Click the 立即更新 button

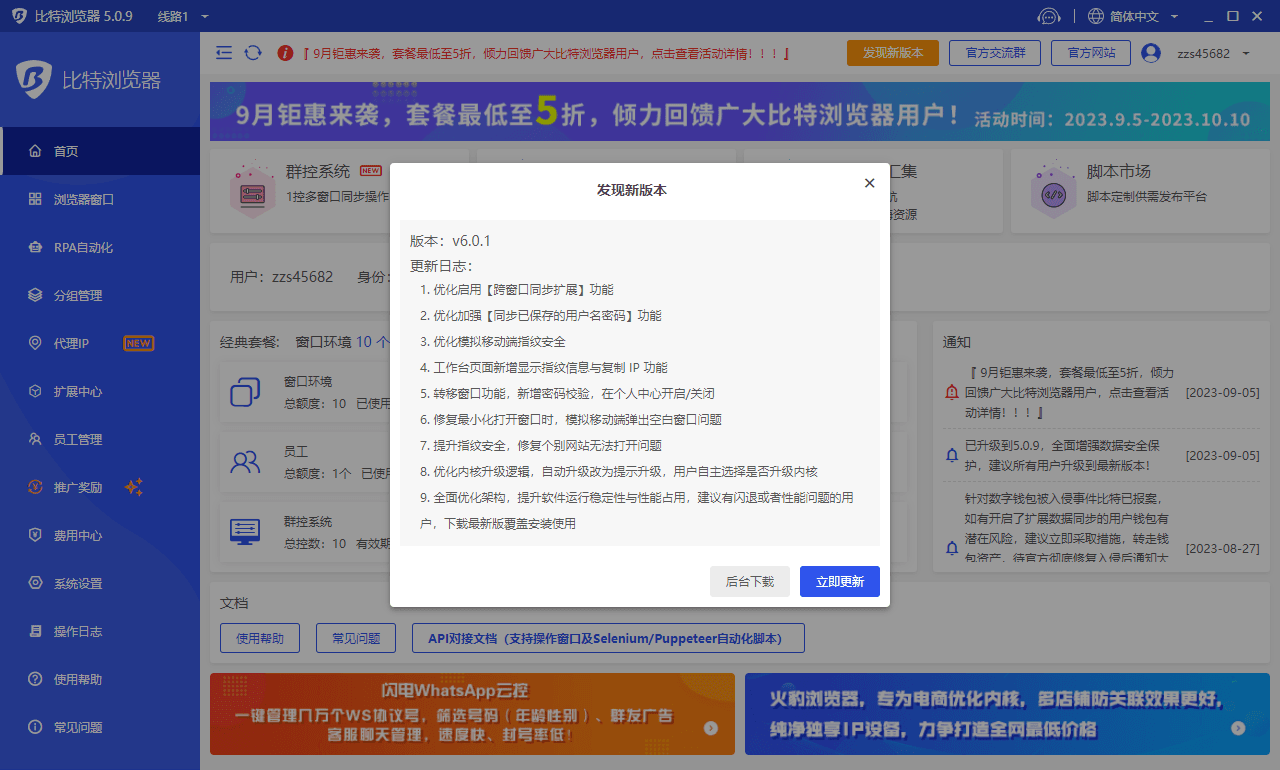tap(839, 581)
